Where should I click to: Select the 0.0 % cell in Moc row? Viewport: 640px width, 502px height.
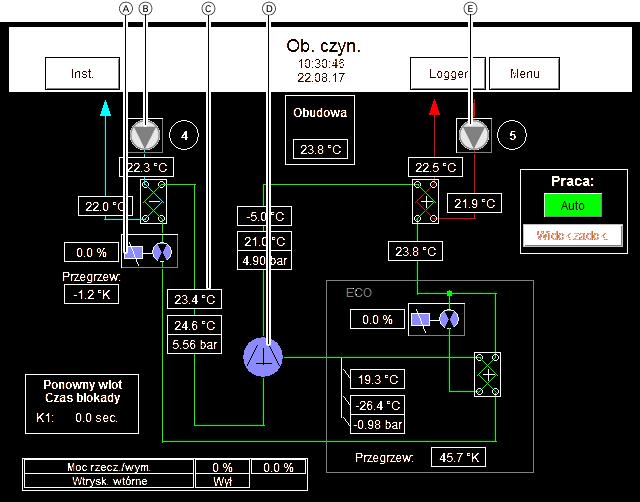(x=278, y=467)
